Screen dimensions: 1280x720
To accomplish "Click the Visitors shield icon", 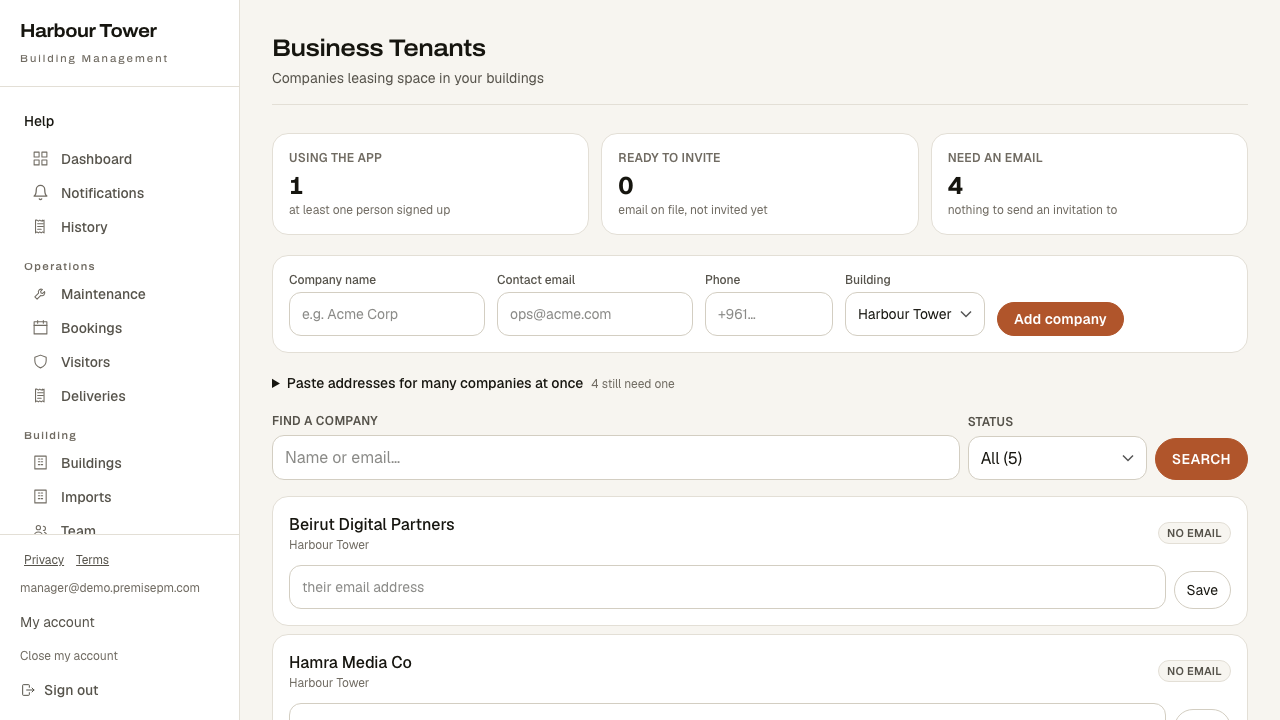I will tap(40, 362).
